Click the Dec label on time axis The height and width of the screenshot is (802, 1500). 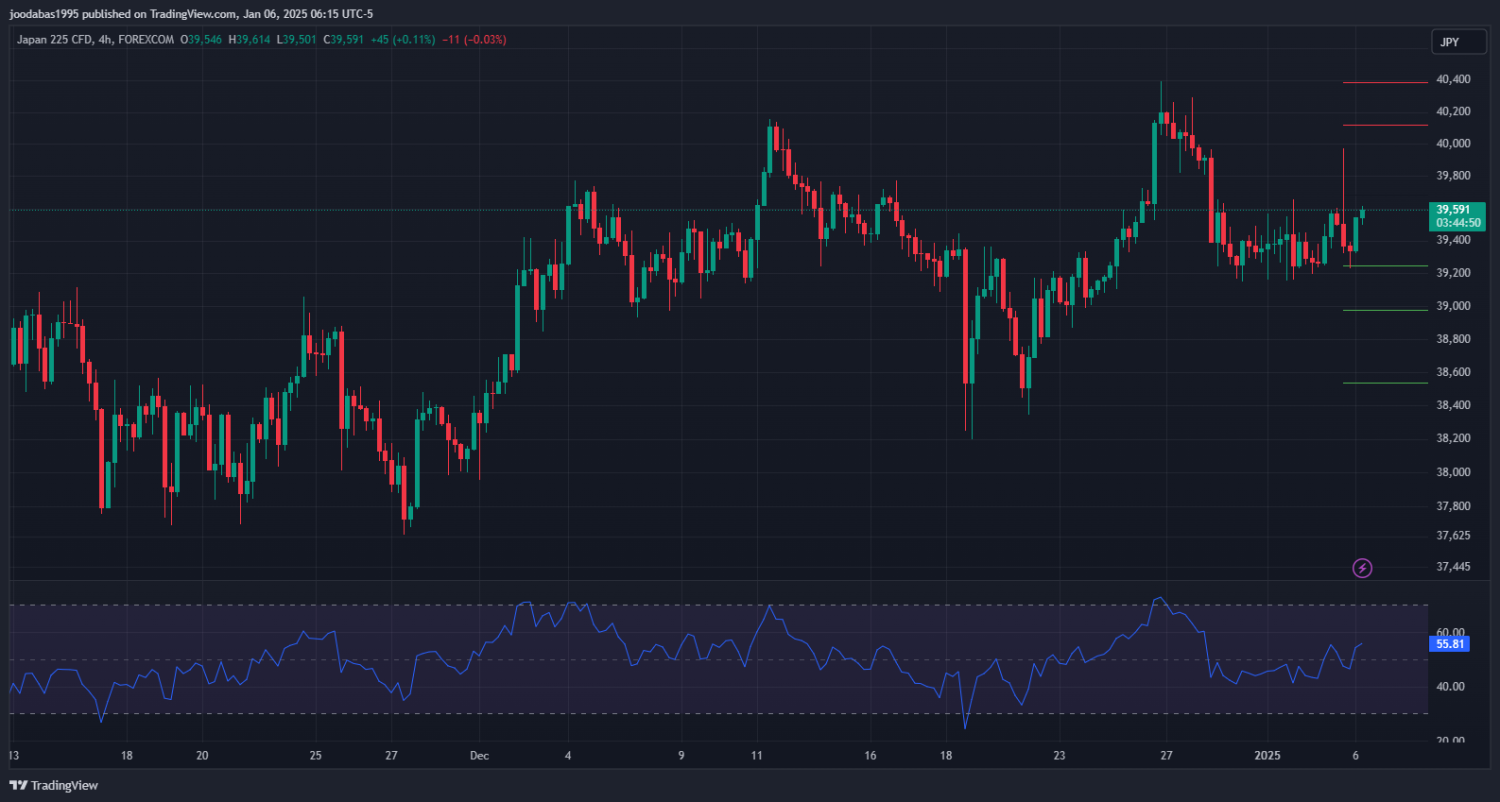point(477,755)
